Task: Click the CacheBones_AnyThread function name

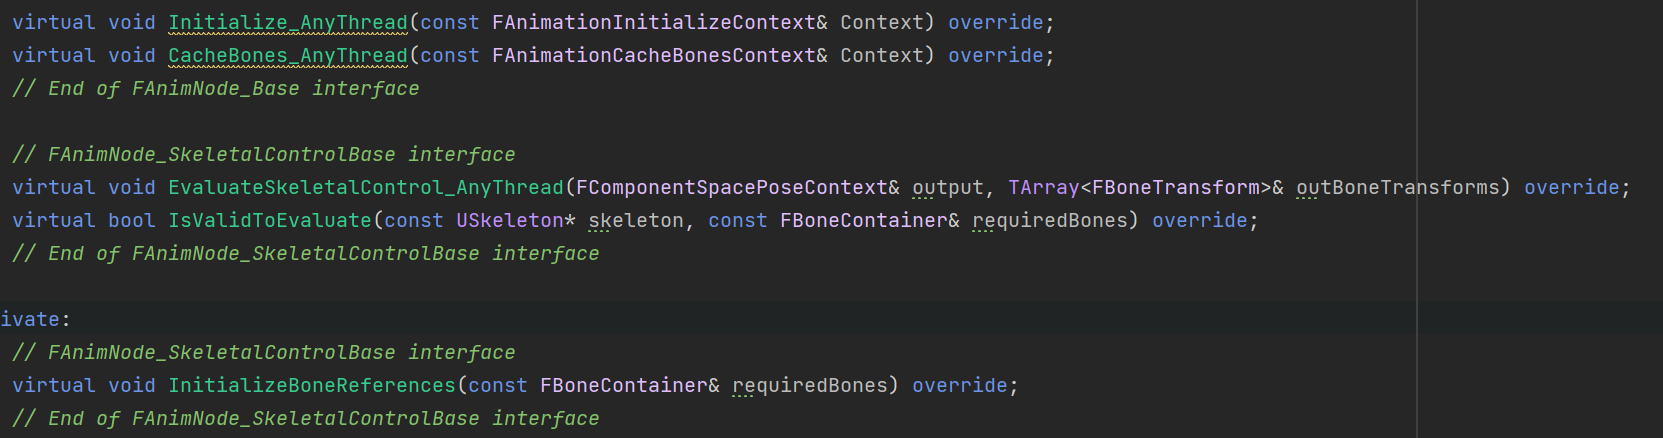Action: coord(288,55)
